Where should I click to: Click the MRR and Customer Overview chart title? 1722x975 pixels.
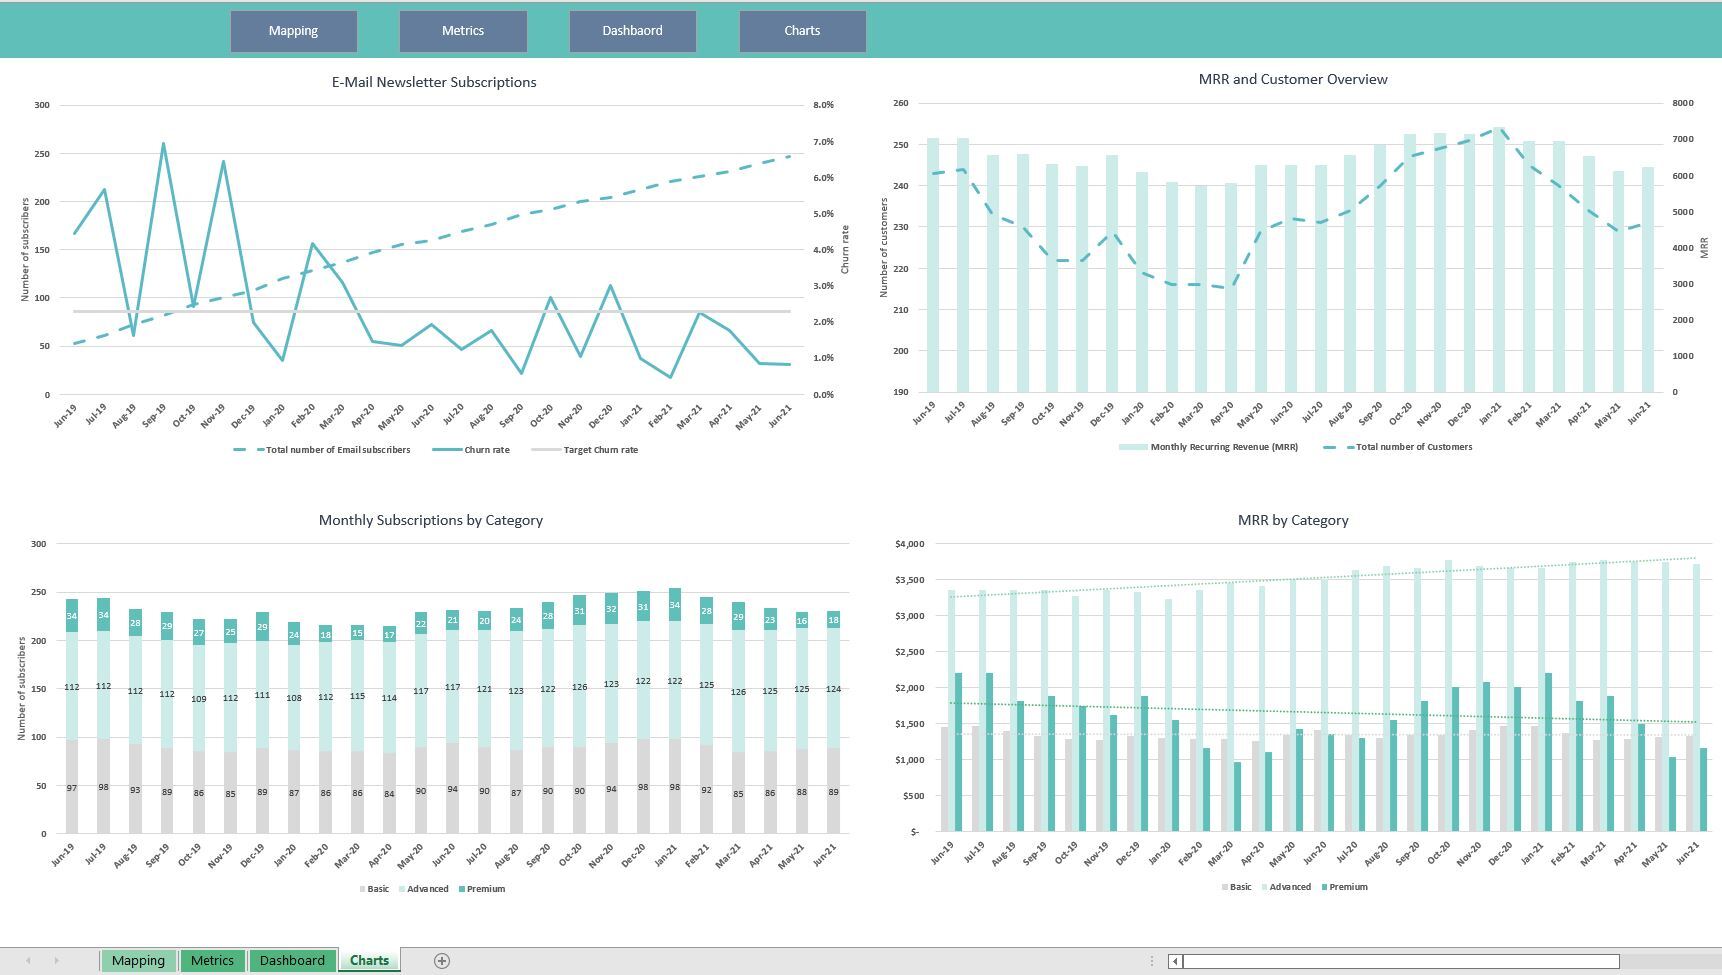coord(1292,79)
